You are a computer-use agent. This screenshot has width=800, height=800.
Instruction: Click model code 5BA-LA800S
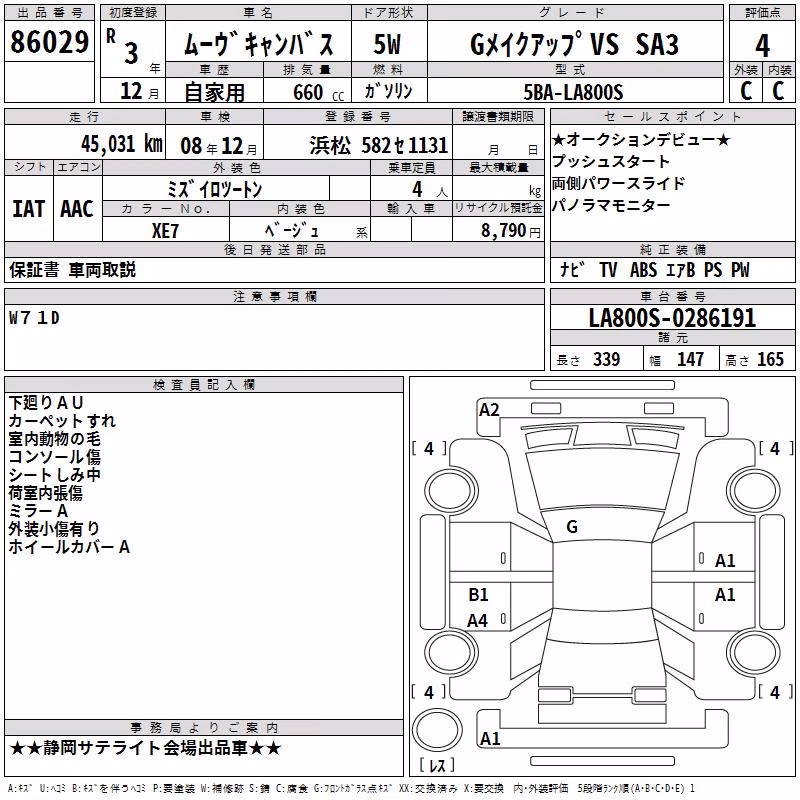click(573, 92)
